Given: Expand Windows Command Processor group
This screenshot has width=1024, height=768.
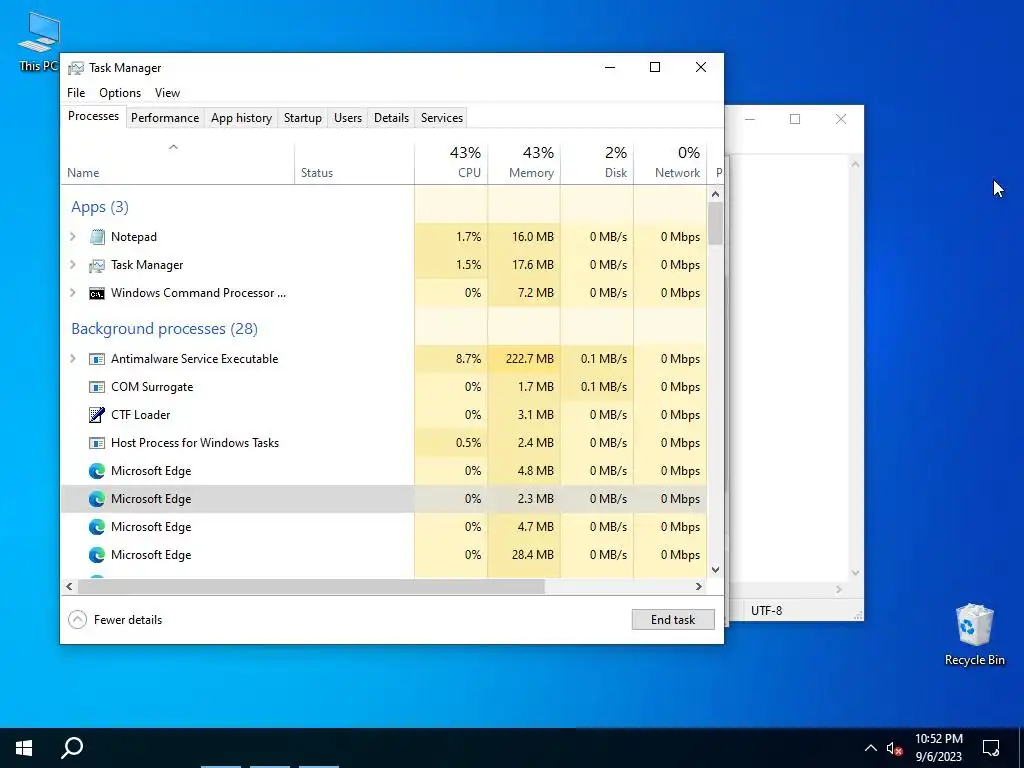Looking at the screenshot, I should [x=73, y=293].
